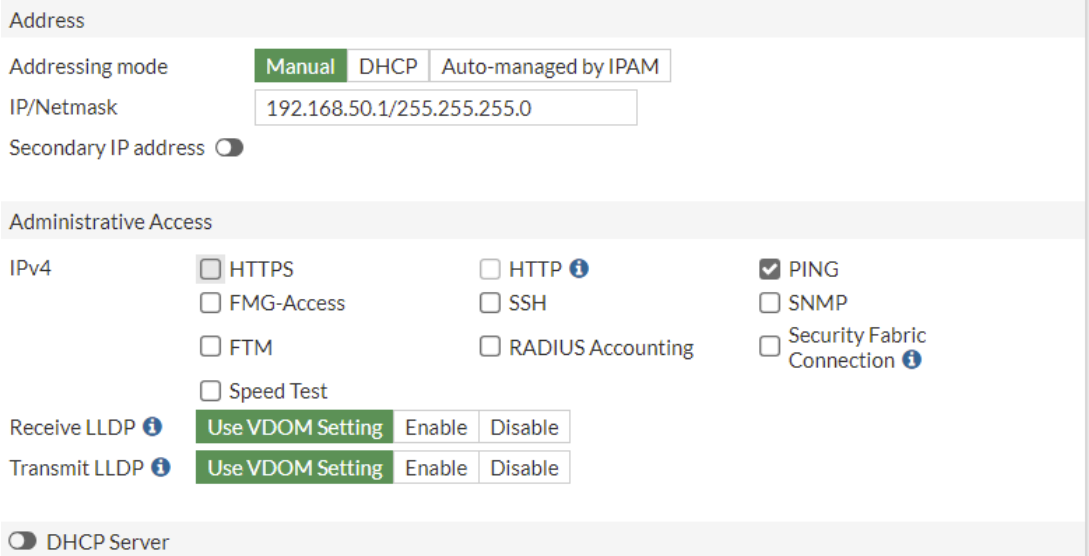Image resolution: width=1089 pixels, height=556 pixels.
Task: Set Transmit LLDP to Disable
Action: click(x=524, y=467)
